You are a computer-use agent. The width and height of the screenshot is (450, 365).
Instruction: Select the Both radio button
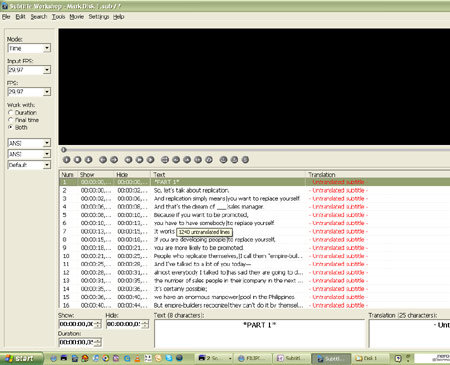coord(11,127)
